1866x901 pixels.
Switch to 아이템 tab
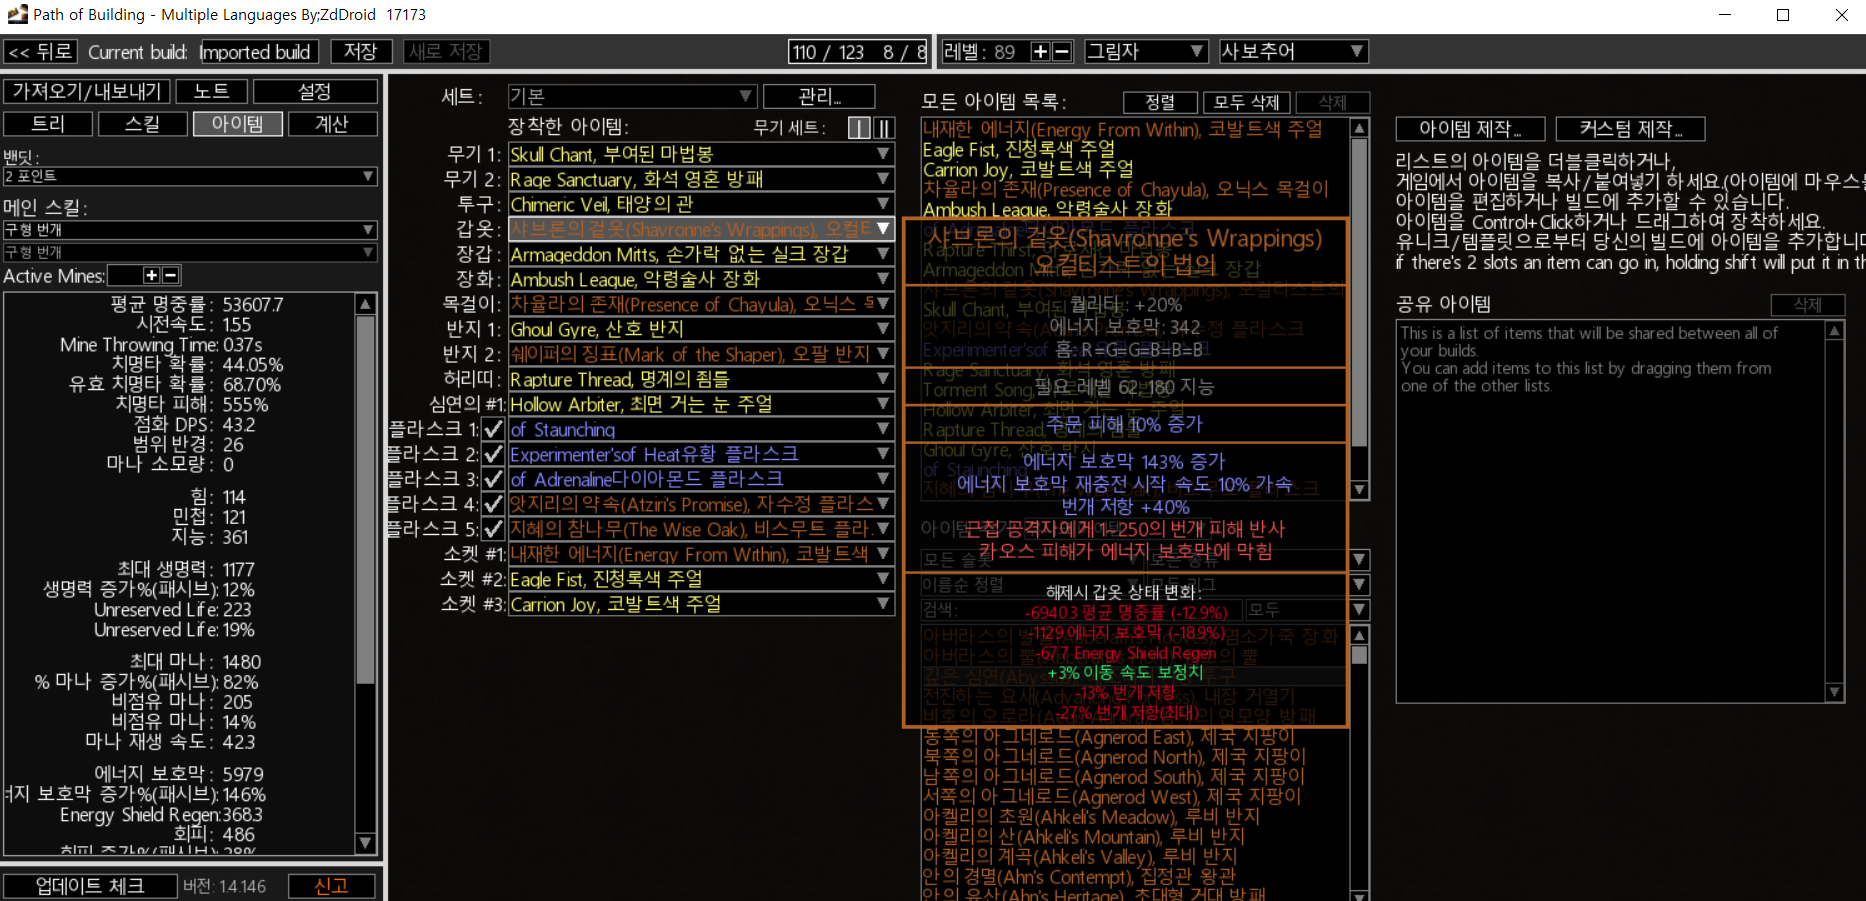pos(237,124)
